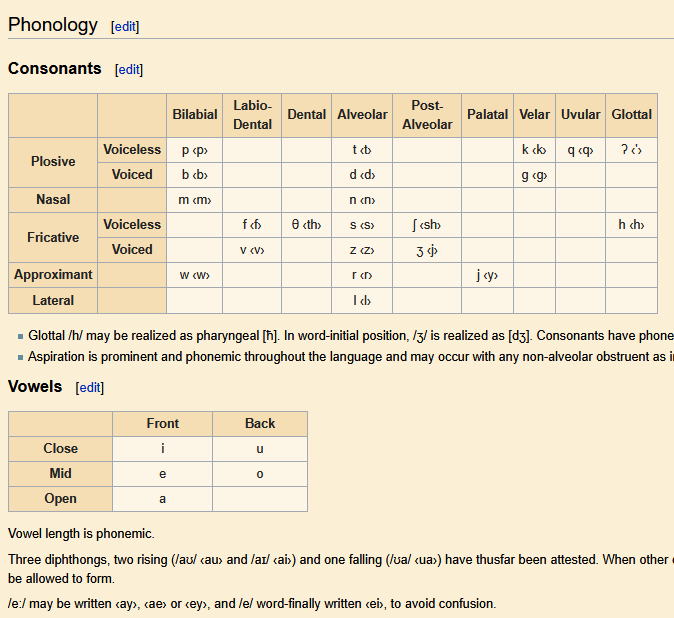Select the Velar column header
Image resolution: width=674 pixels, height=618 pixels.
click(x=534, y=115)
